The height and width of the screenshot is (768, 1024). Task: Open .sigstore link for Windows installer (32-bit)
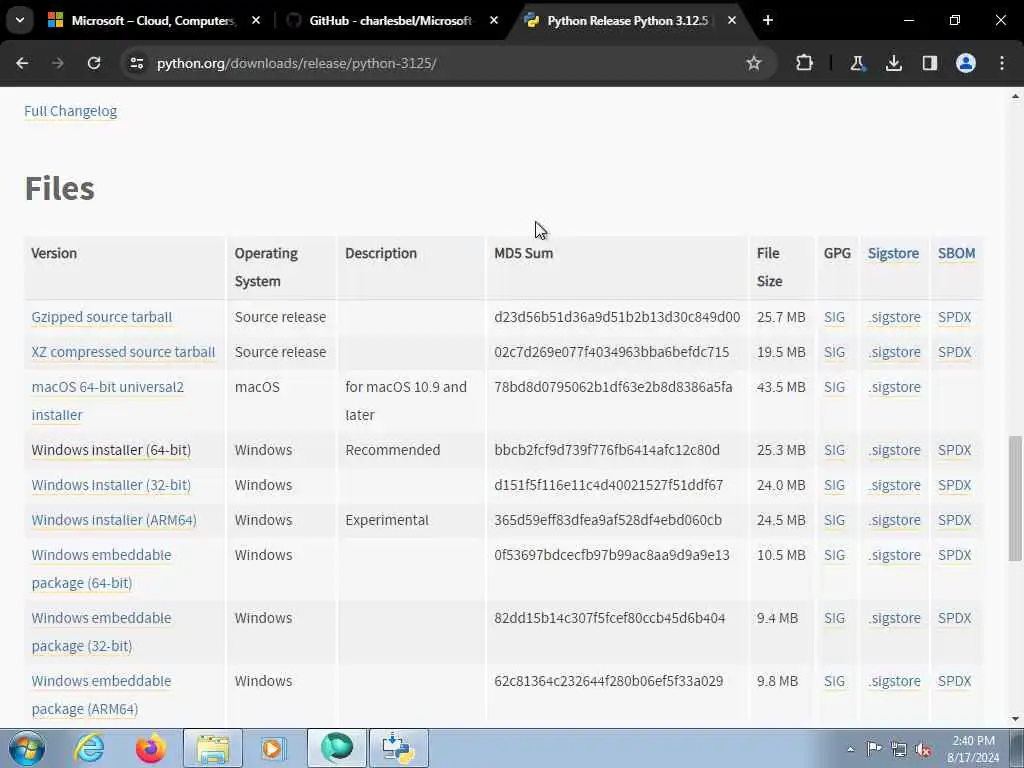(x=894, y=485)
